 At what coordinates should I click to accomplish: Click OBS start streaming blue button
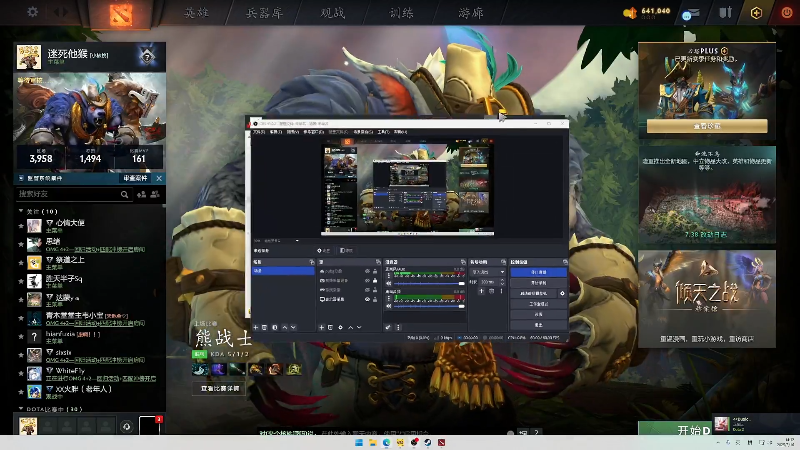(x=538, y=272)
